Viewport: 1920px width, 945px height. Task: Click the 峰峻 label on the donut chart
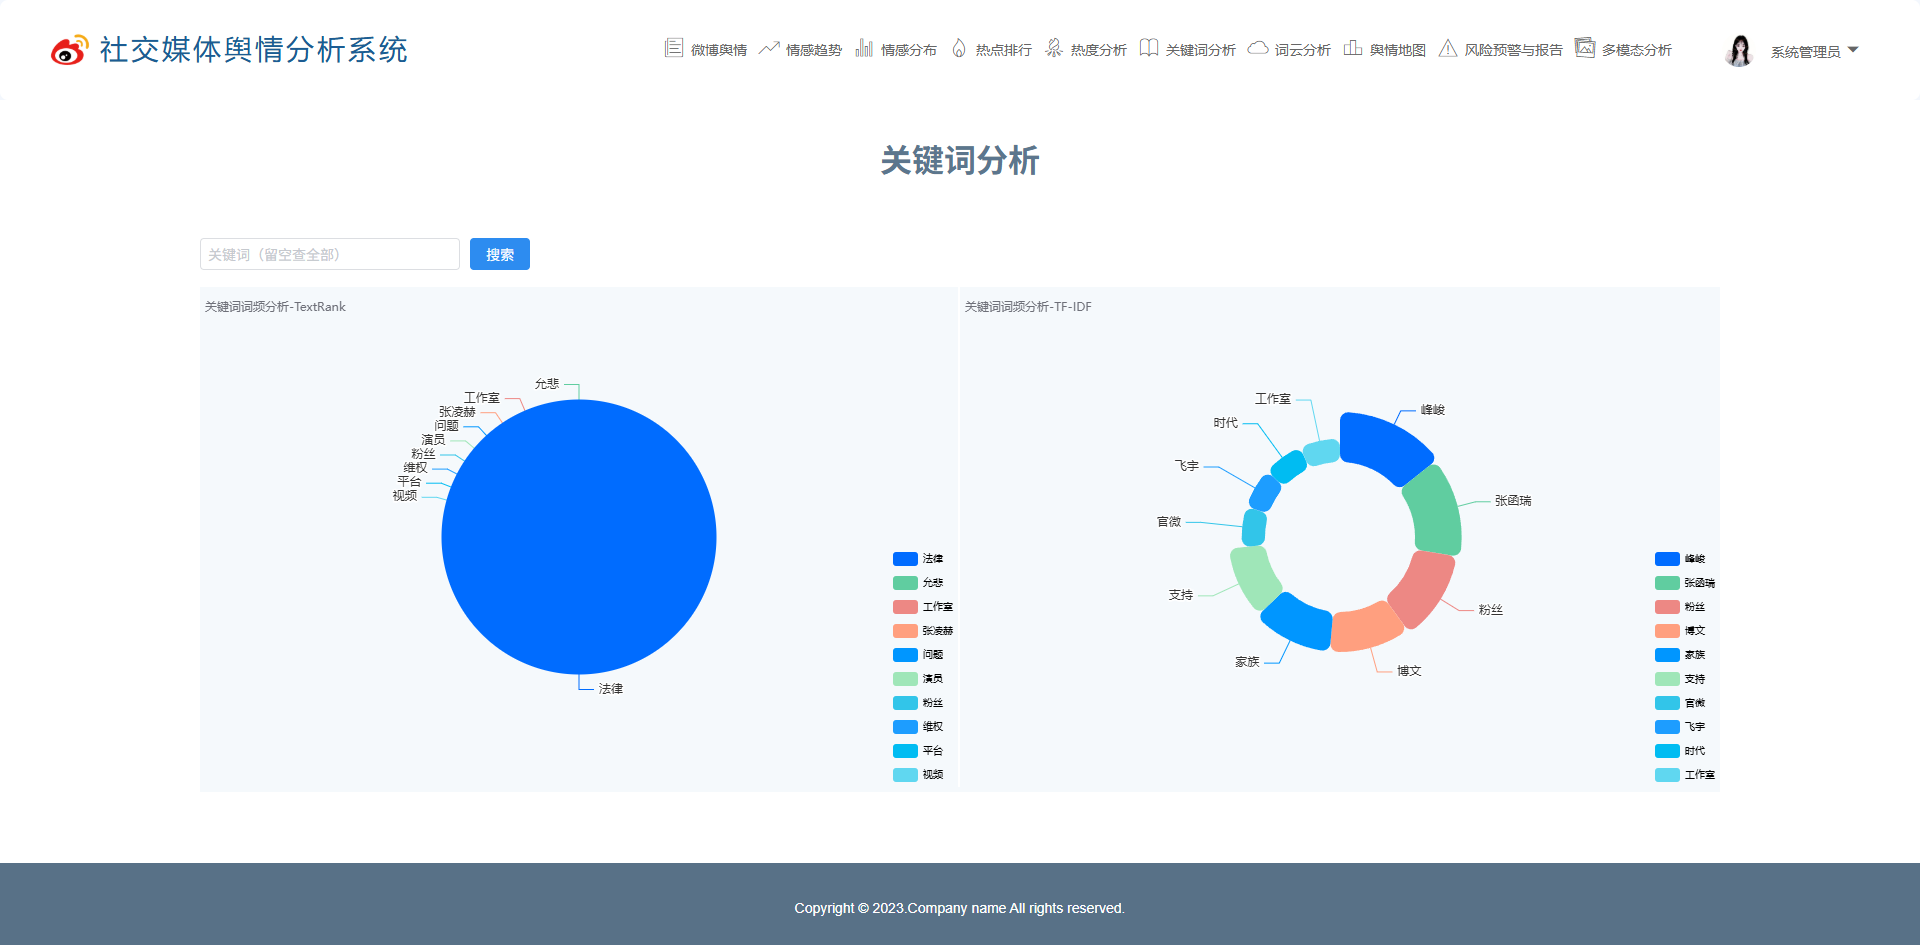click(1433, 410)
